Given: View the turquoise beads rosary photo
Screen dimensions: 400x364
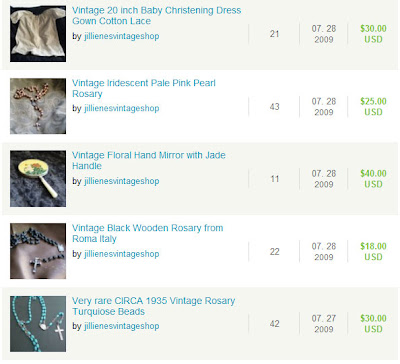Looking at the screenshot, I should coord(38,324).
